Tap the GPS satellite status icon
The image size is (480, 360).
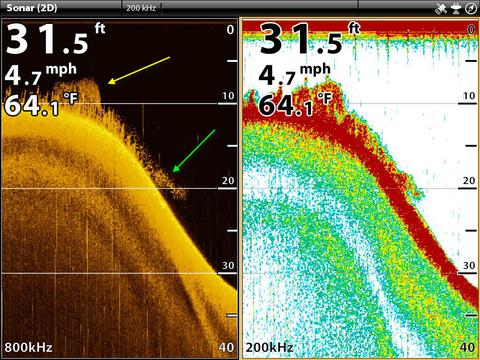pyautogui.click(x=441, y=8)
